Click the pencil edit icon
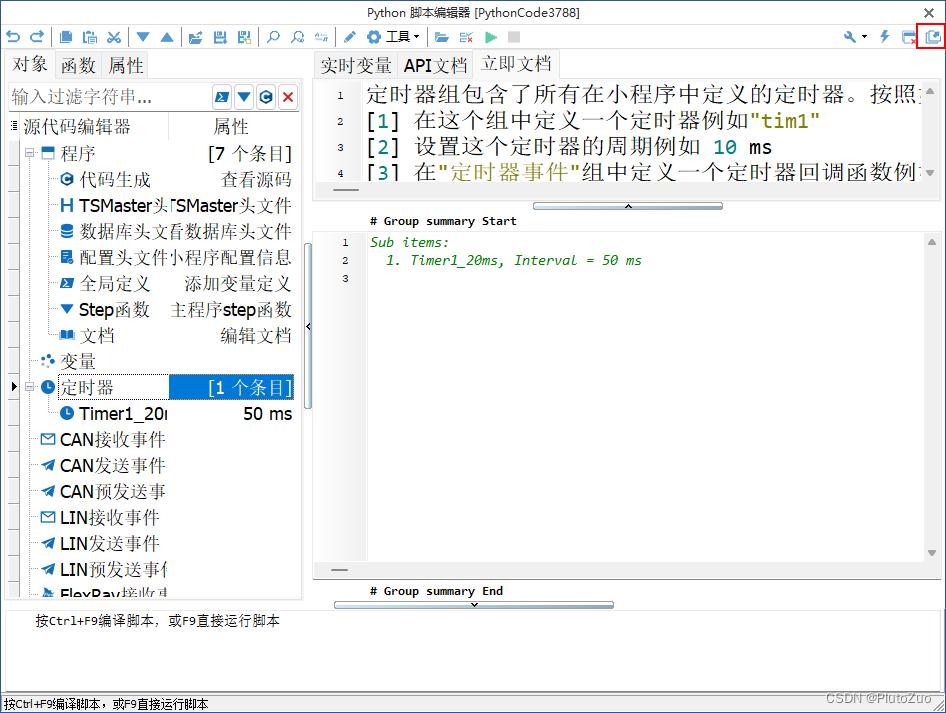Viewport: 946px width, 713px height. click(349, 37)
